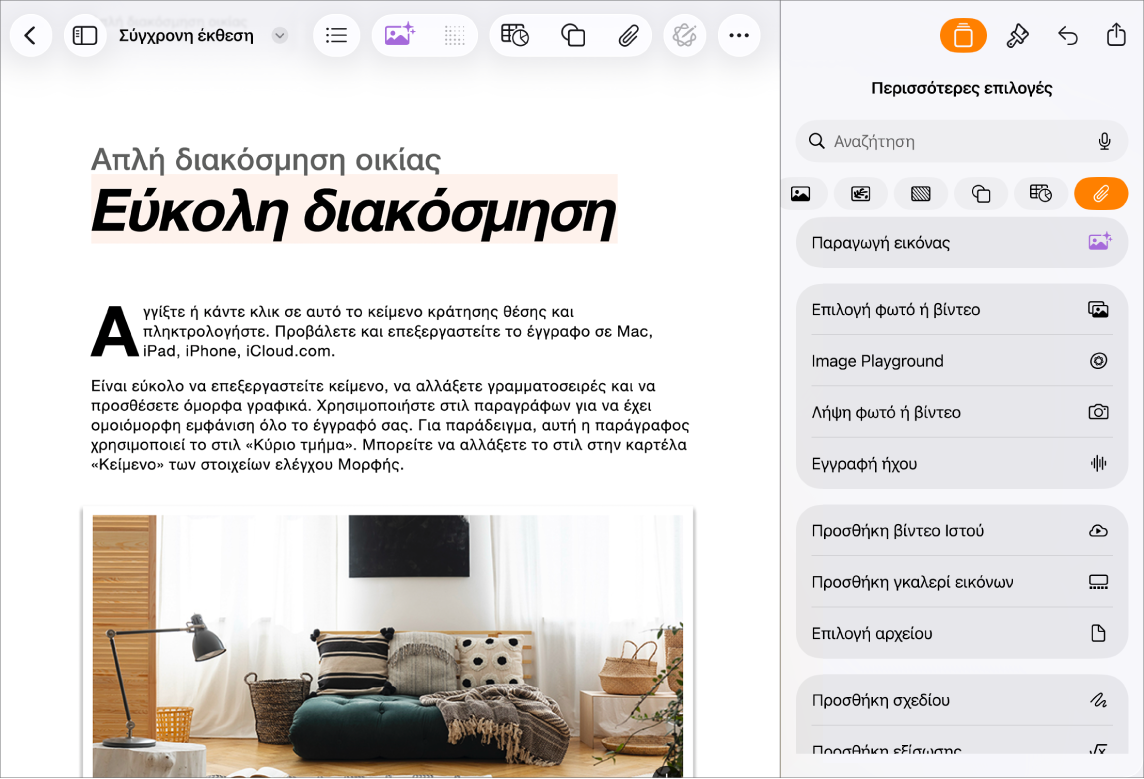Open document title dropdown next to Σύγχρονη έκθεση
Image resolution: width=1144 pixels, height=779 pixels.
click(x=279, y=35)
